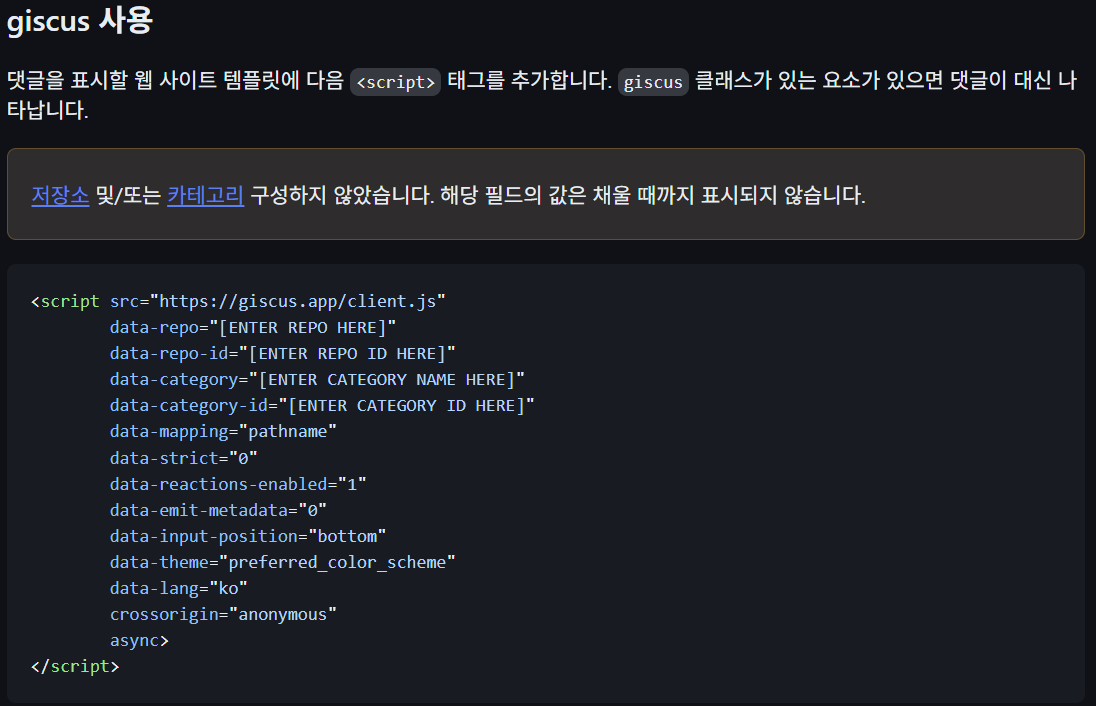Click the "giscus 사용" heading
The image size is (1096, 706).
pos(80,21)
